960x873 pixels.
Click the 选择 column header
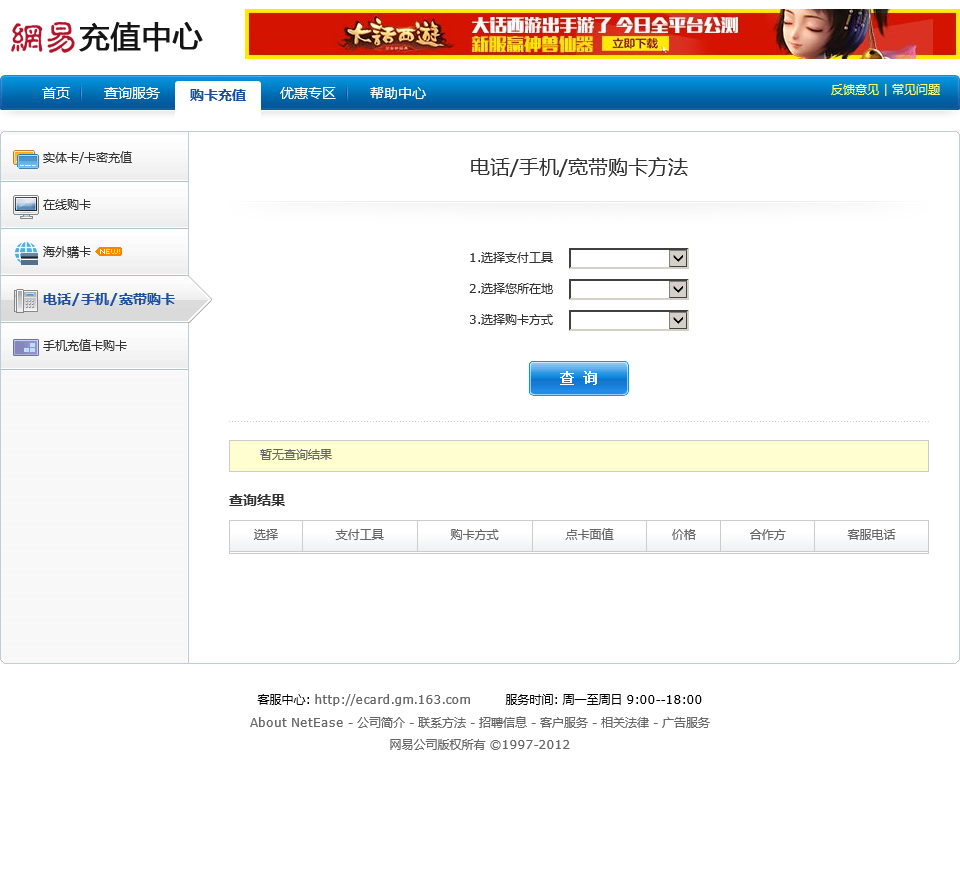click(x=266, y=535)
